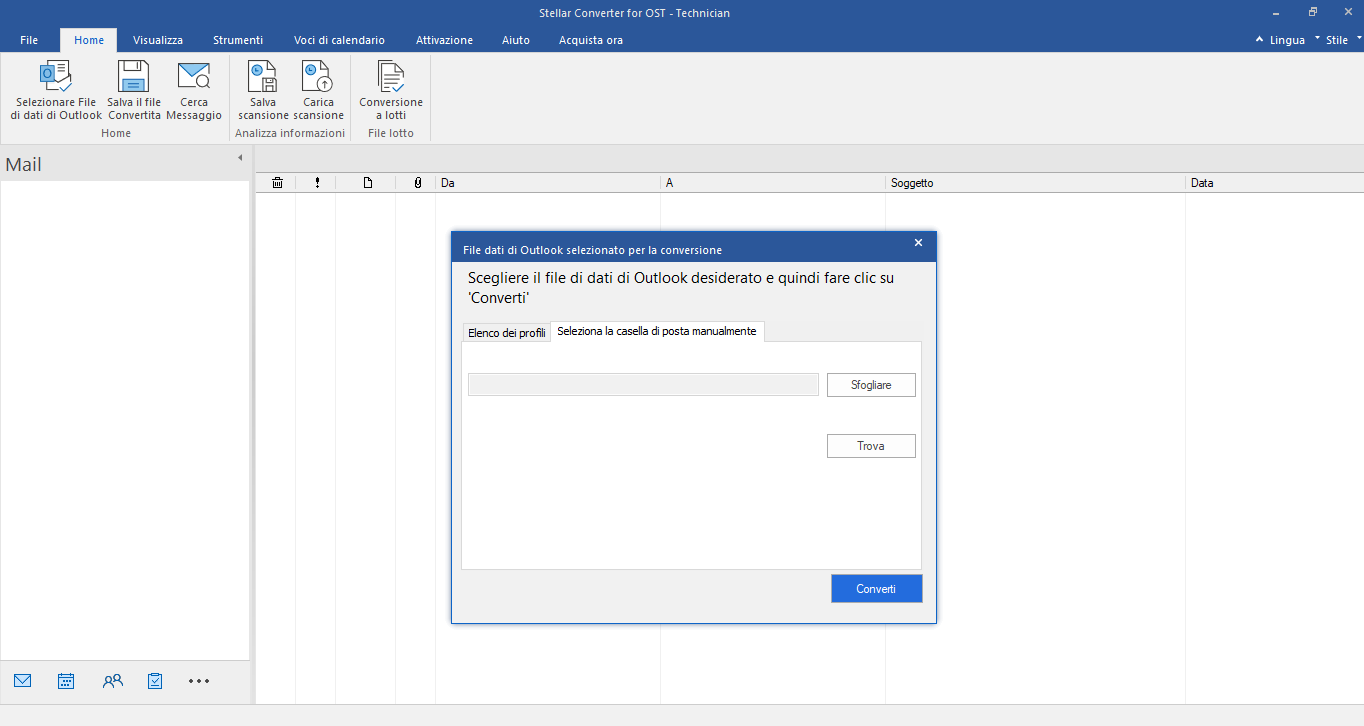Sort by item type document column
The height and width of the screenshot is (726, 1364).
click(x=367, y=183)
